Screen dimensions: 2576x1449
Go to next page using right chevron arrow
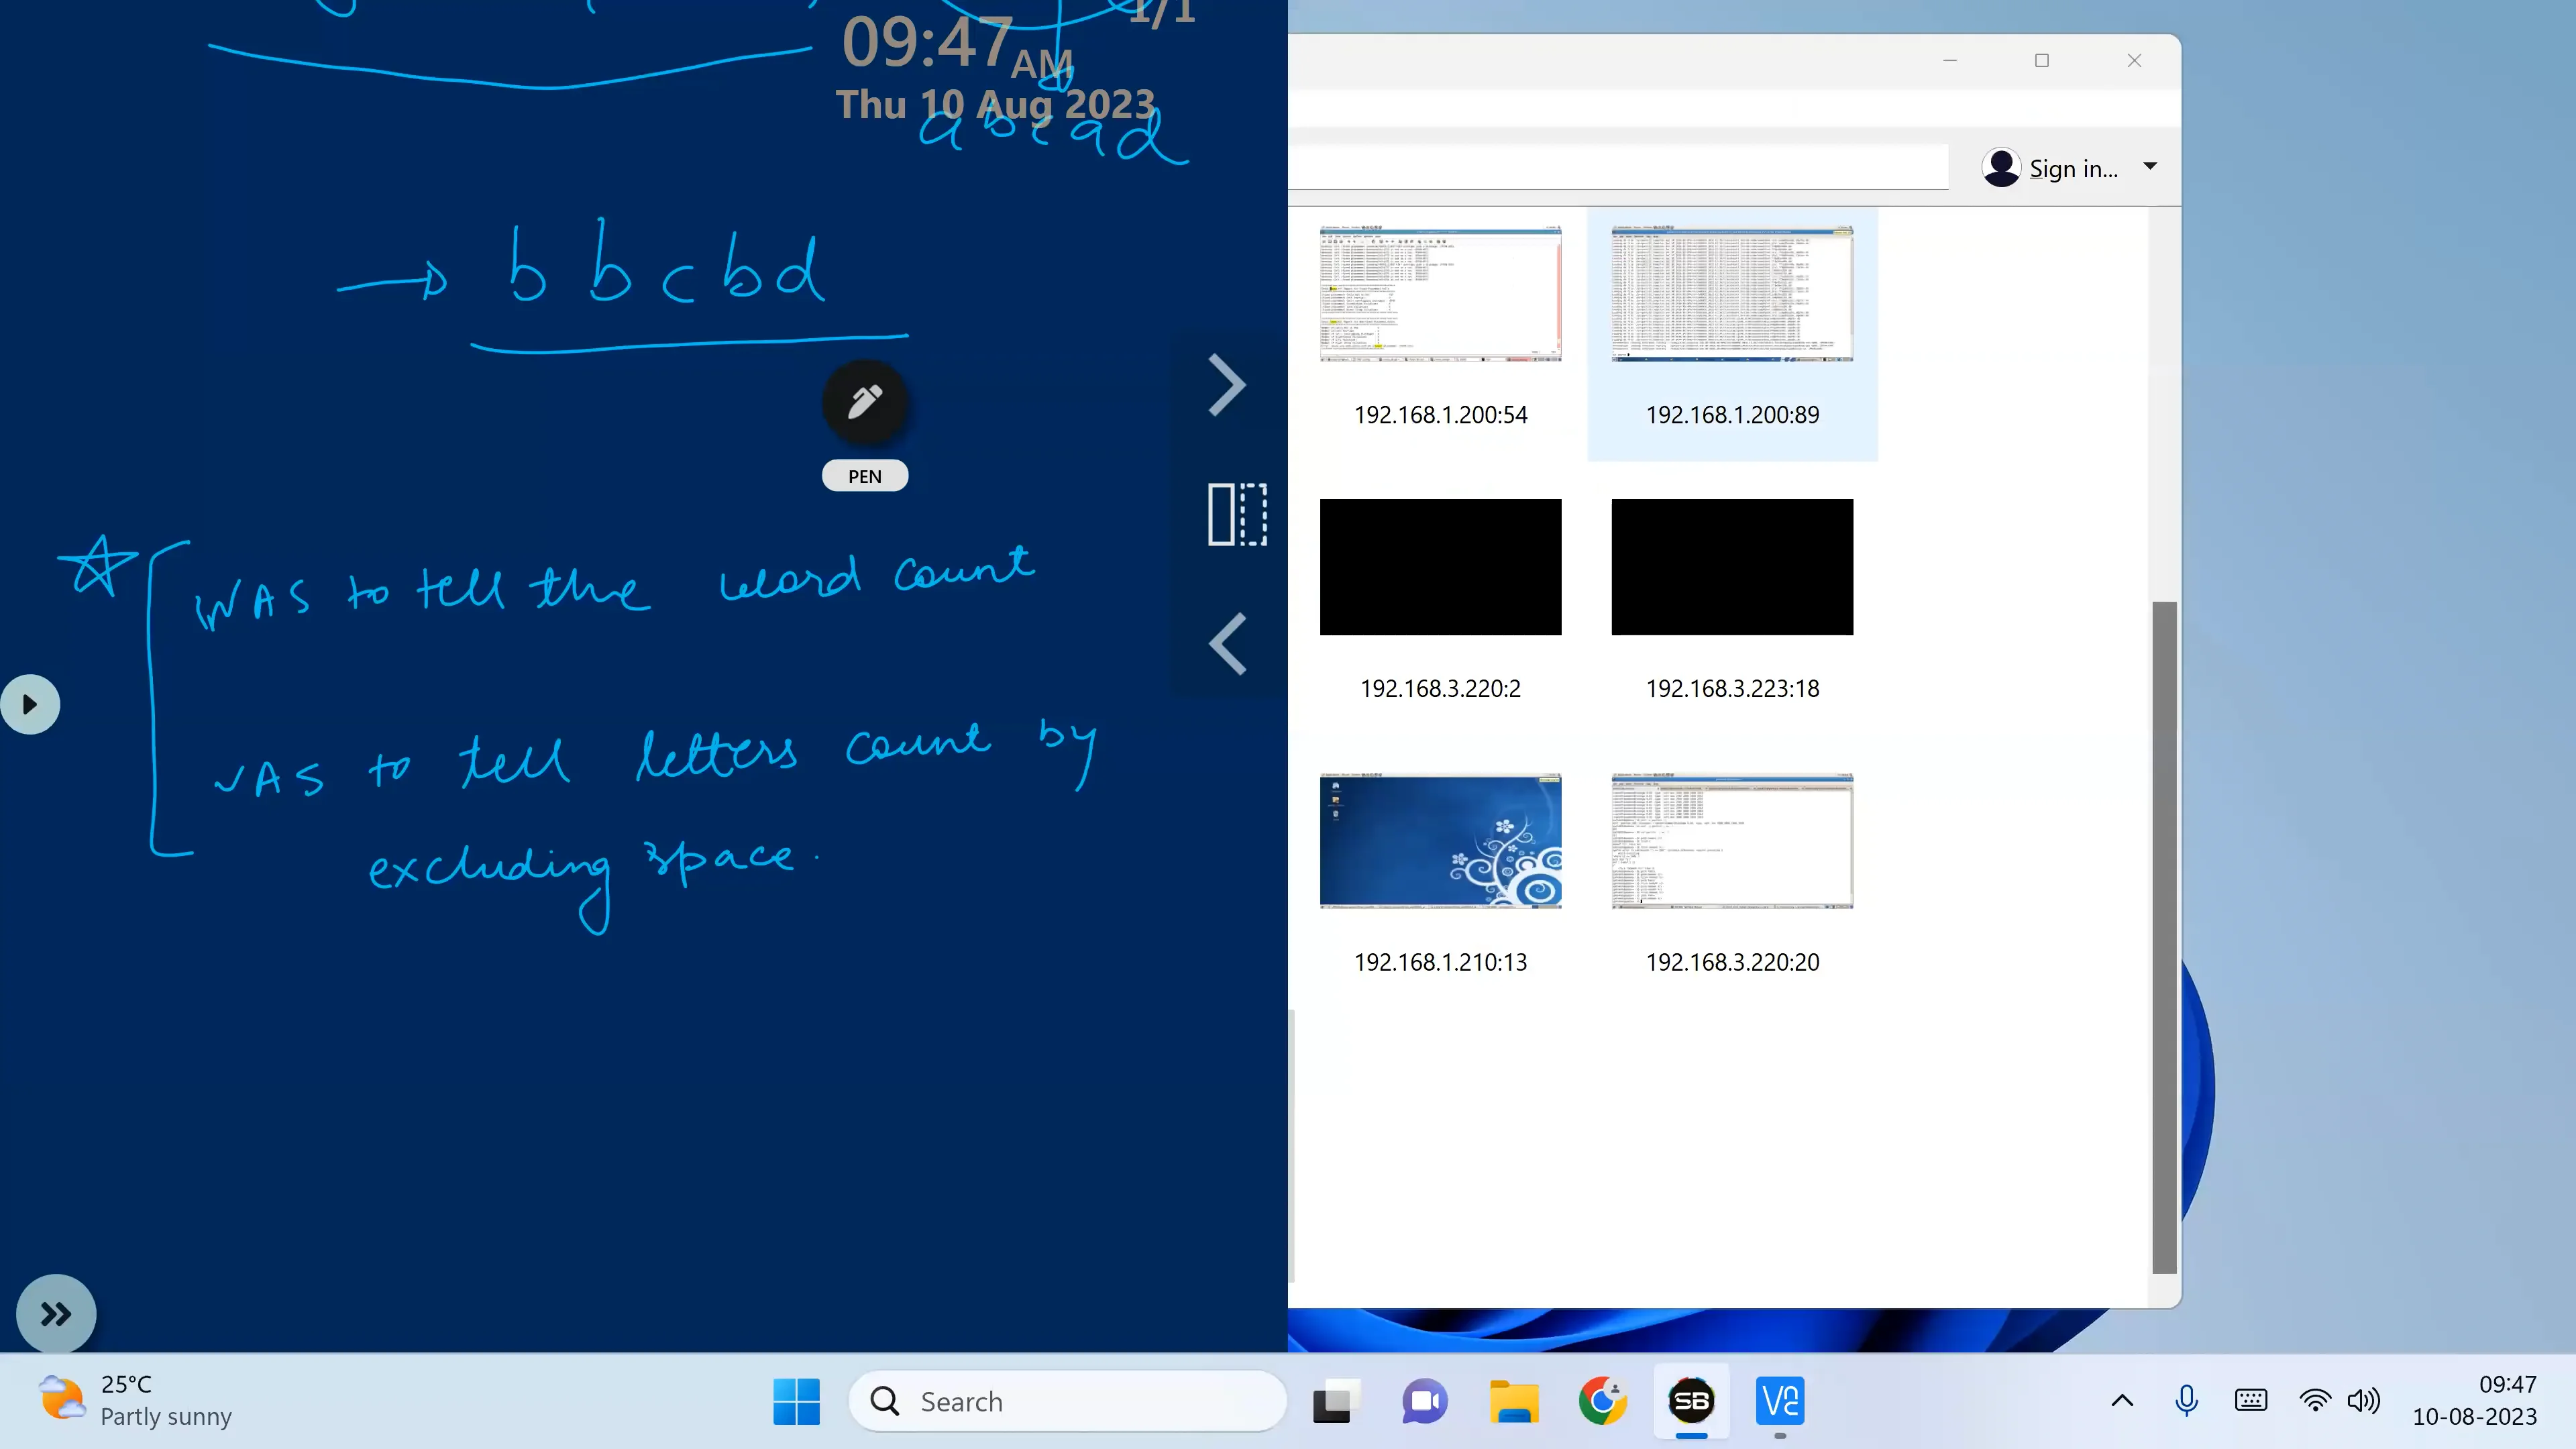click(x=1228, y=384)
